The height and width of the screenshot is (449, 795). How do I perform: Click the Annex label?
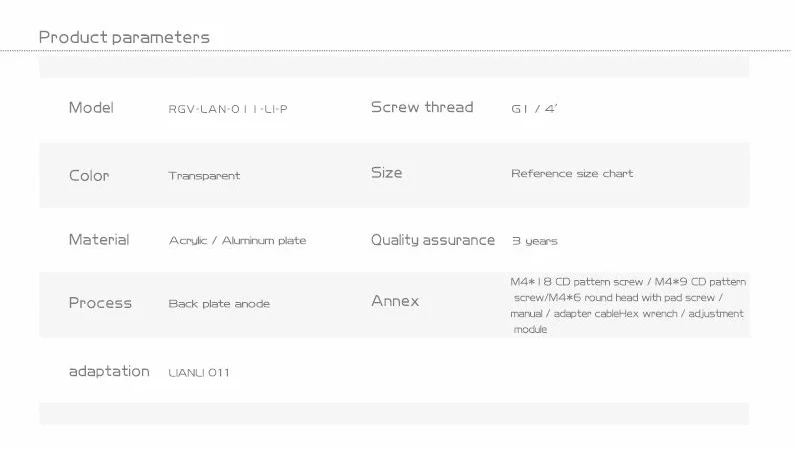[x=395, y=301]
